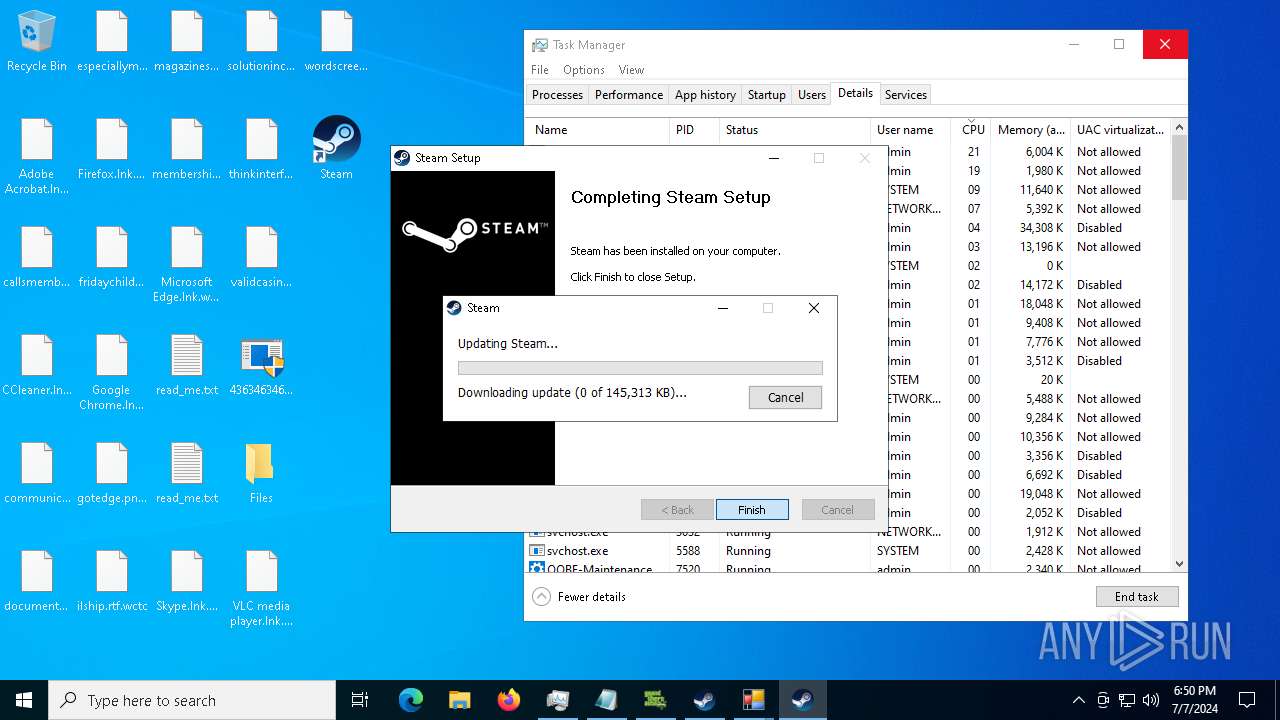This screenshot has height=720, width=1280.
Task: Switch to the Services tab
Action: tap(906, 95)
